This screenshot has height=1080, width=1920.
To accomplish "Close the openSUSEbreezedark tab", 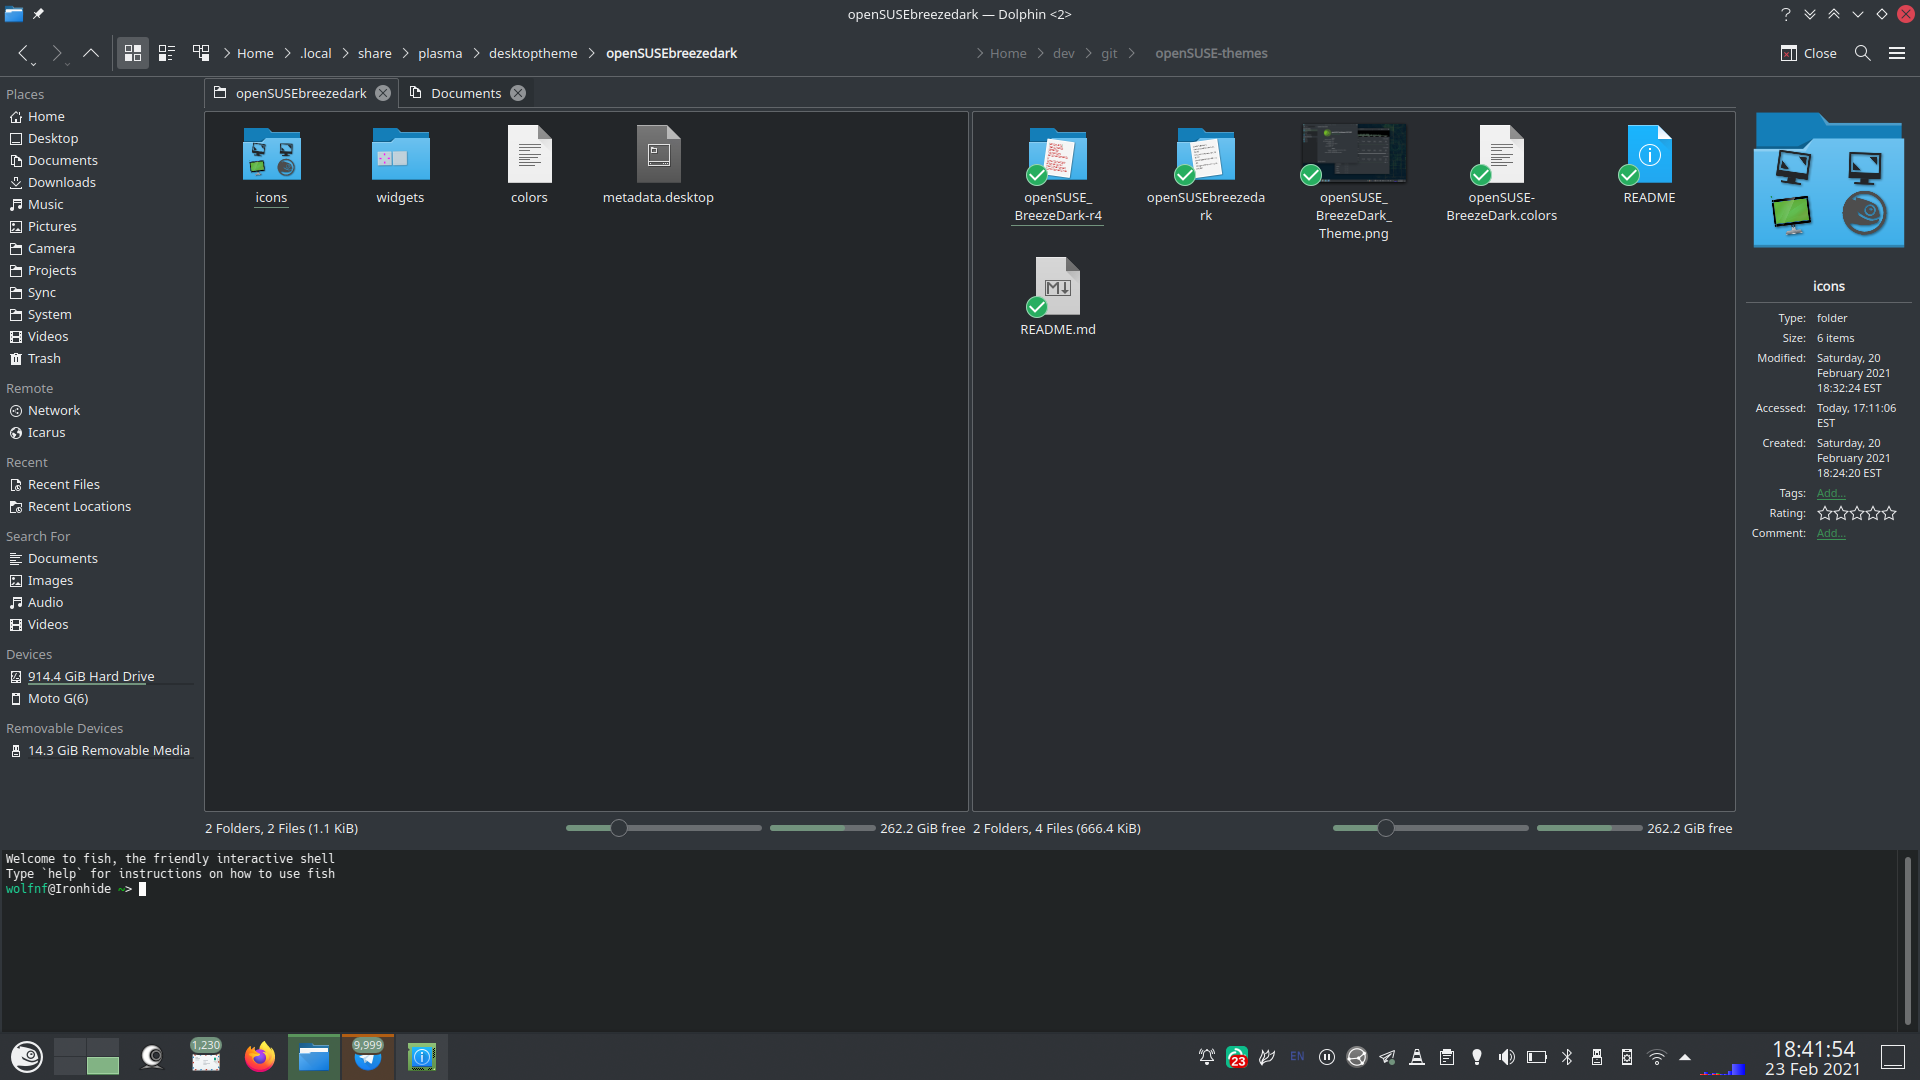I will [383, 93].
